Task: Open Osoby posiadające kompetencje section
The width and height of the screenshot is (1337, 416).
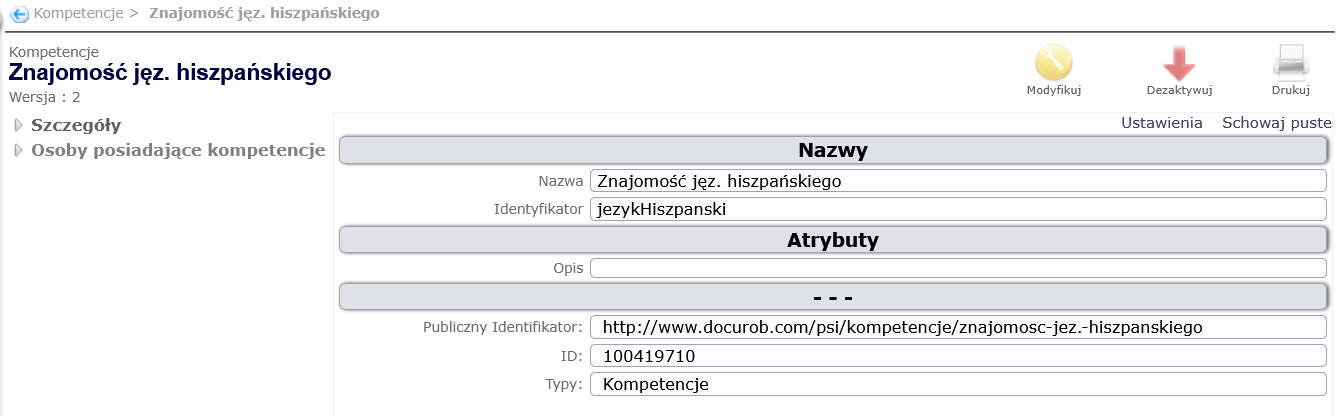Action: tap(178, 151)
